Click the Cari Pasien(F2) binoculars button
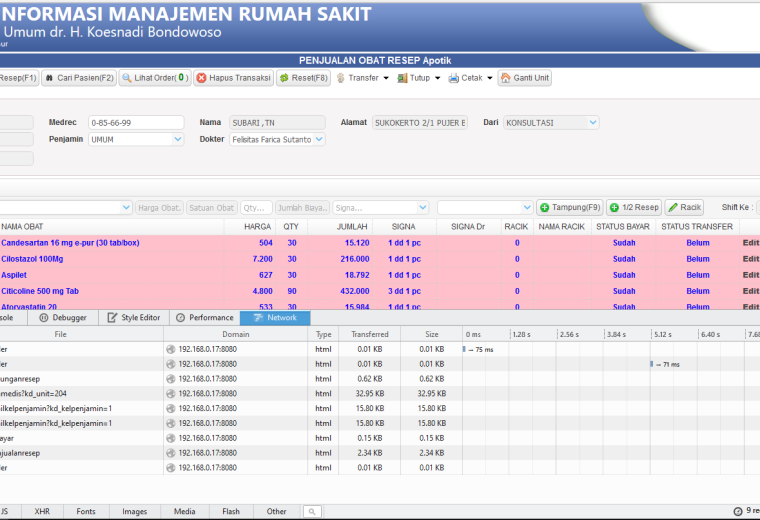Image resolution: width=760 pixels, height=520 pixels. pyautogui.click(x=79, y=78)
